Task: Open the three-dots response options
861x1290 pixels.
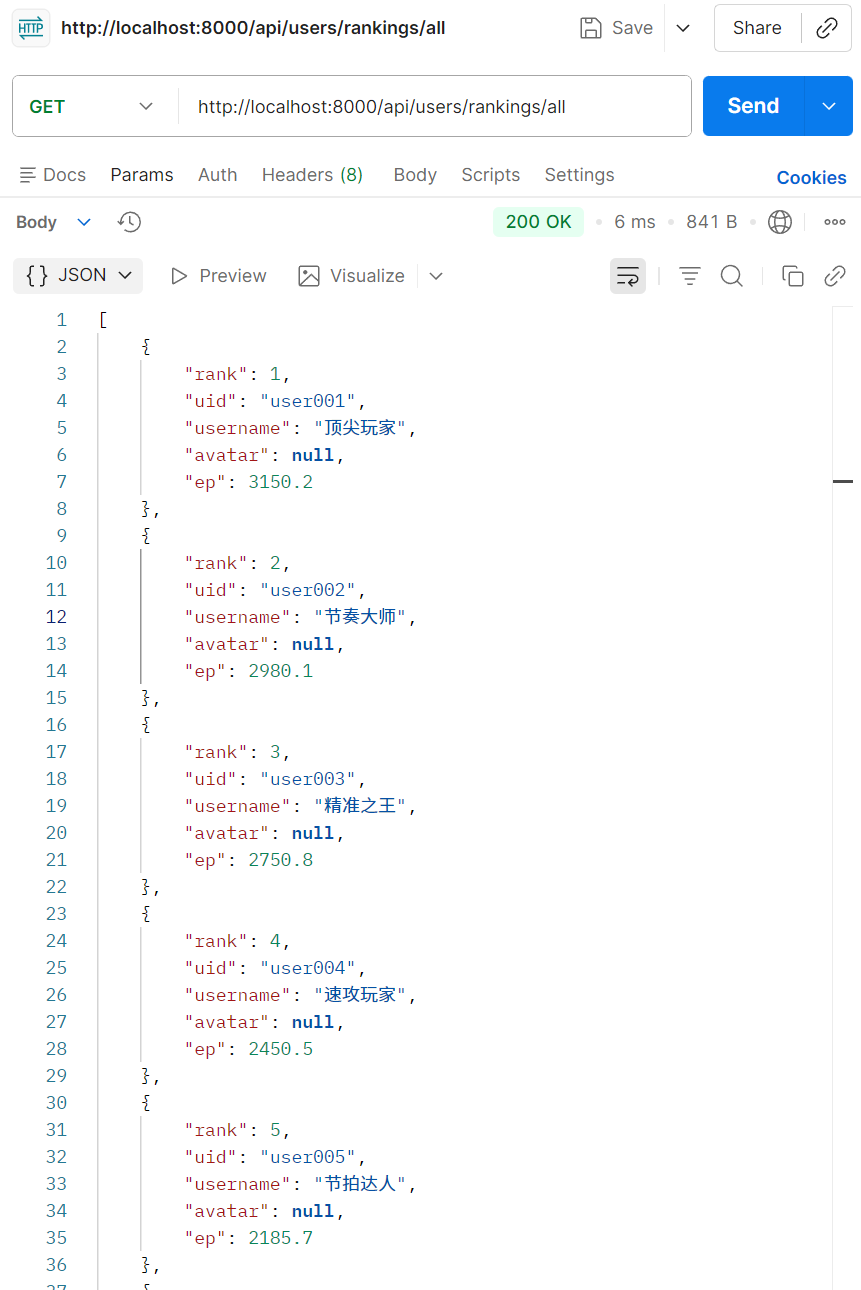Action: point(835,222)
